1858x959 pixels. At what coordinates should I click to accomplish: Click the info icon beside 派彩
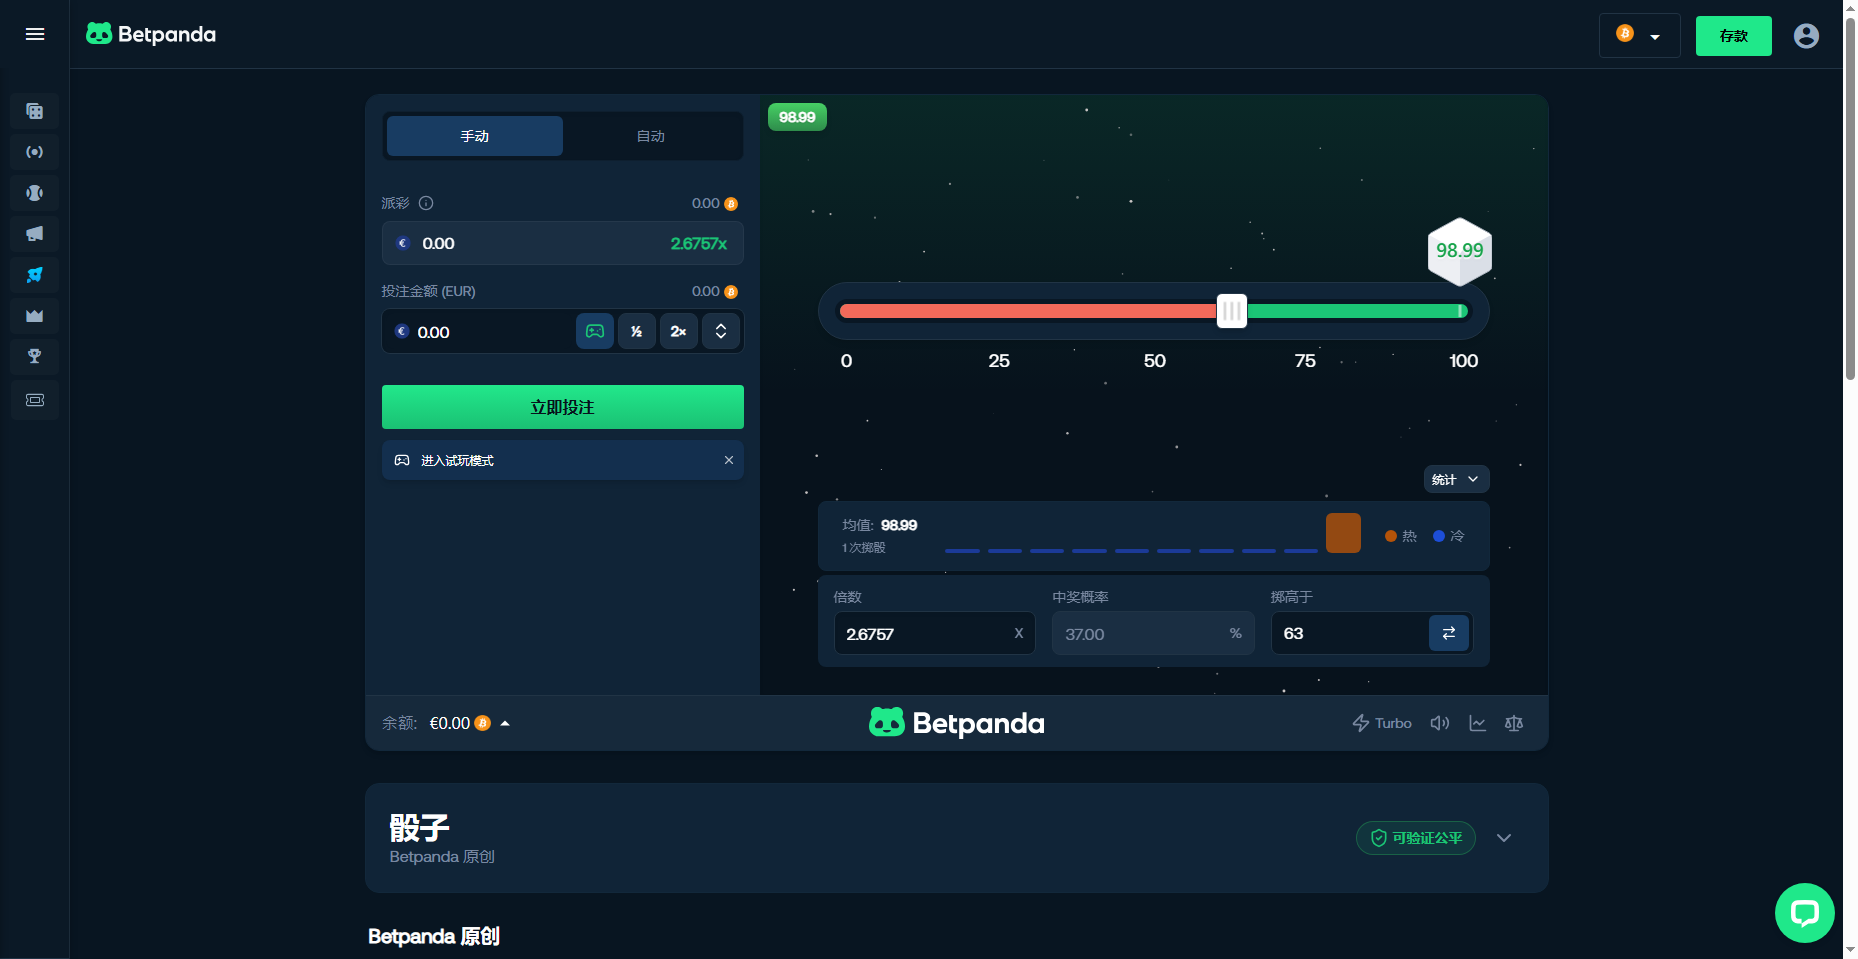click(x=426, y=203)
